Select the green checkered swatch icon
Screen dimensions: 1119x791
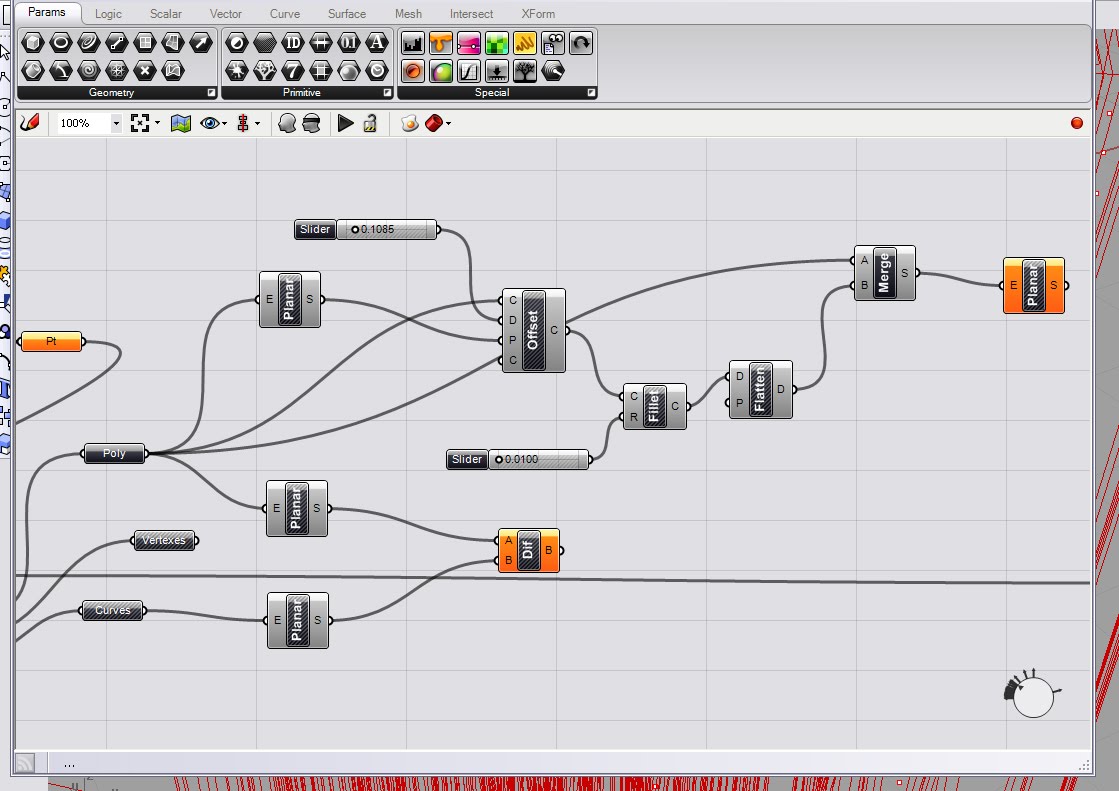tap(497, 44)
